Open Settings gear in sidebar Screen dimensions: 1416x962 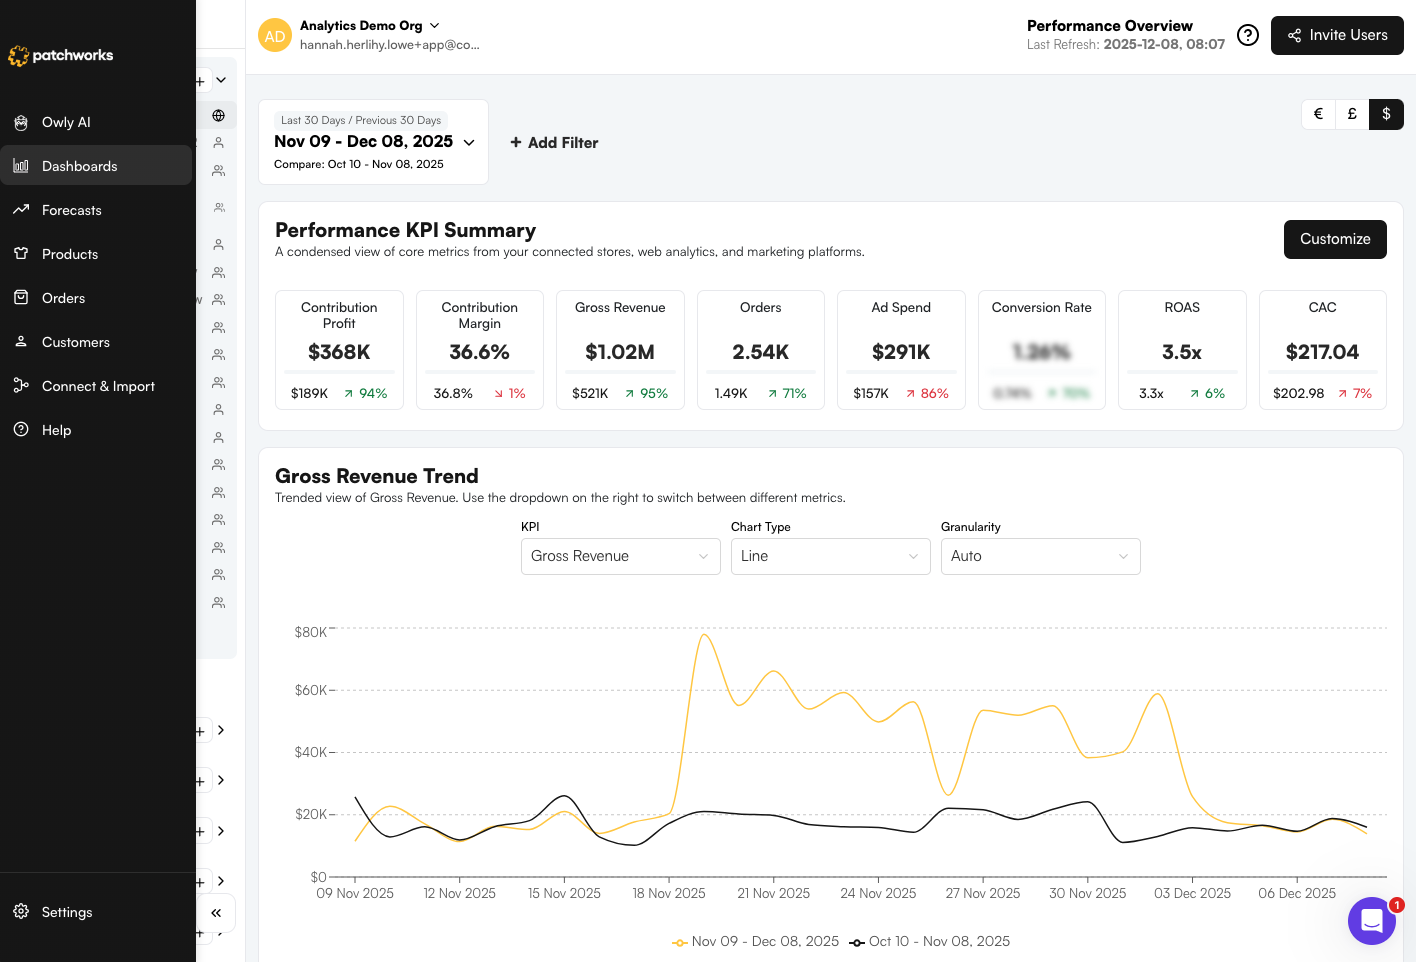pos(66,912)
